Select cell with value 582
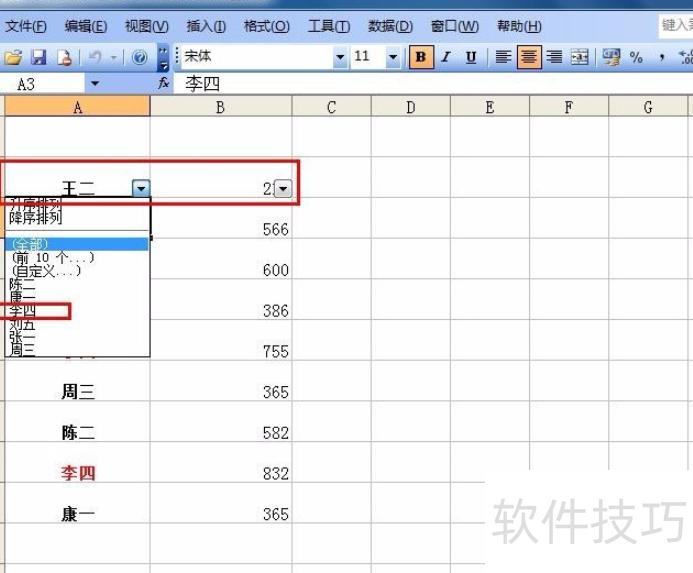 [x=221, y=422]
